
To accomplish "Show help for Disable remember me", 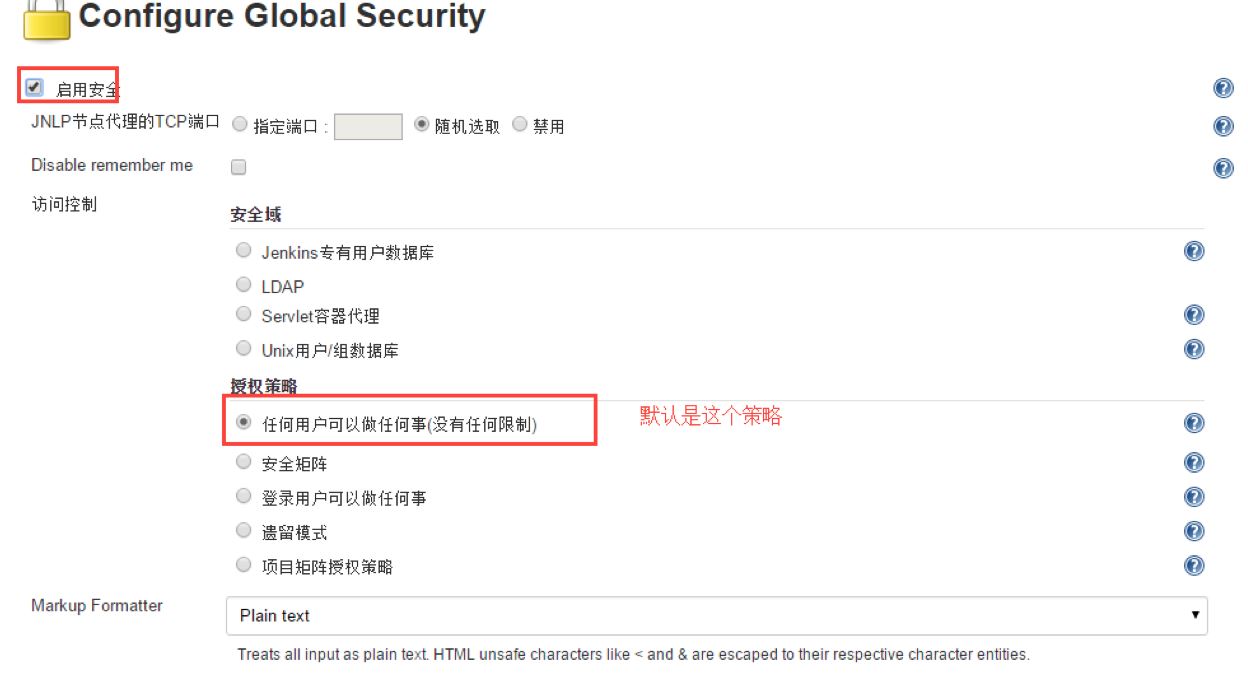I will click(x=1222, y=168).
